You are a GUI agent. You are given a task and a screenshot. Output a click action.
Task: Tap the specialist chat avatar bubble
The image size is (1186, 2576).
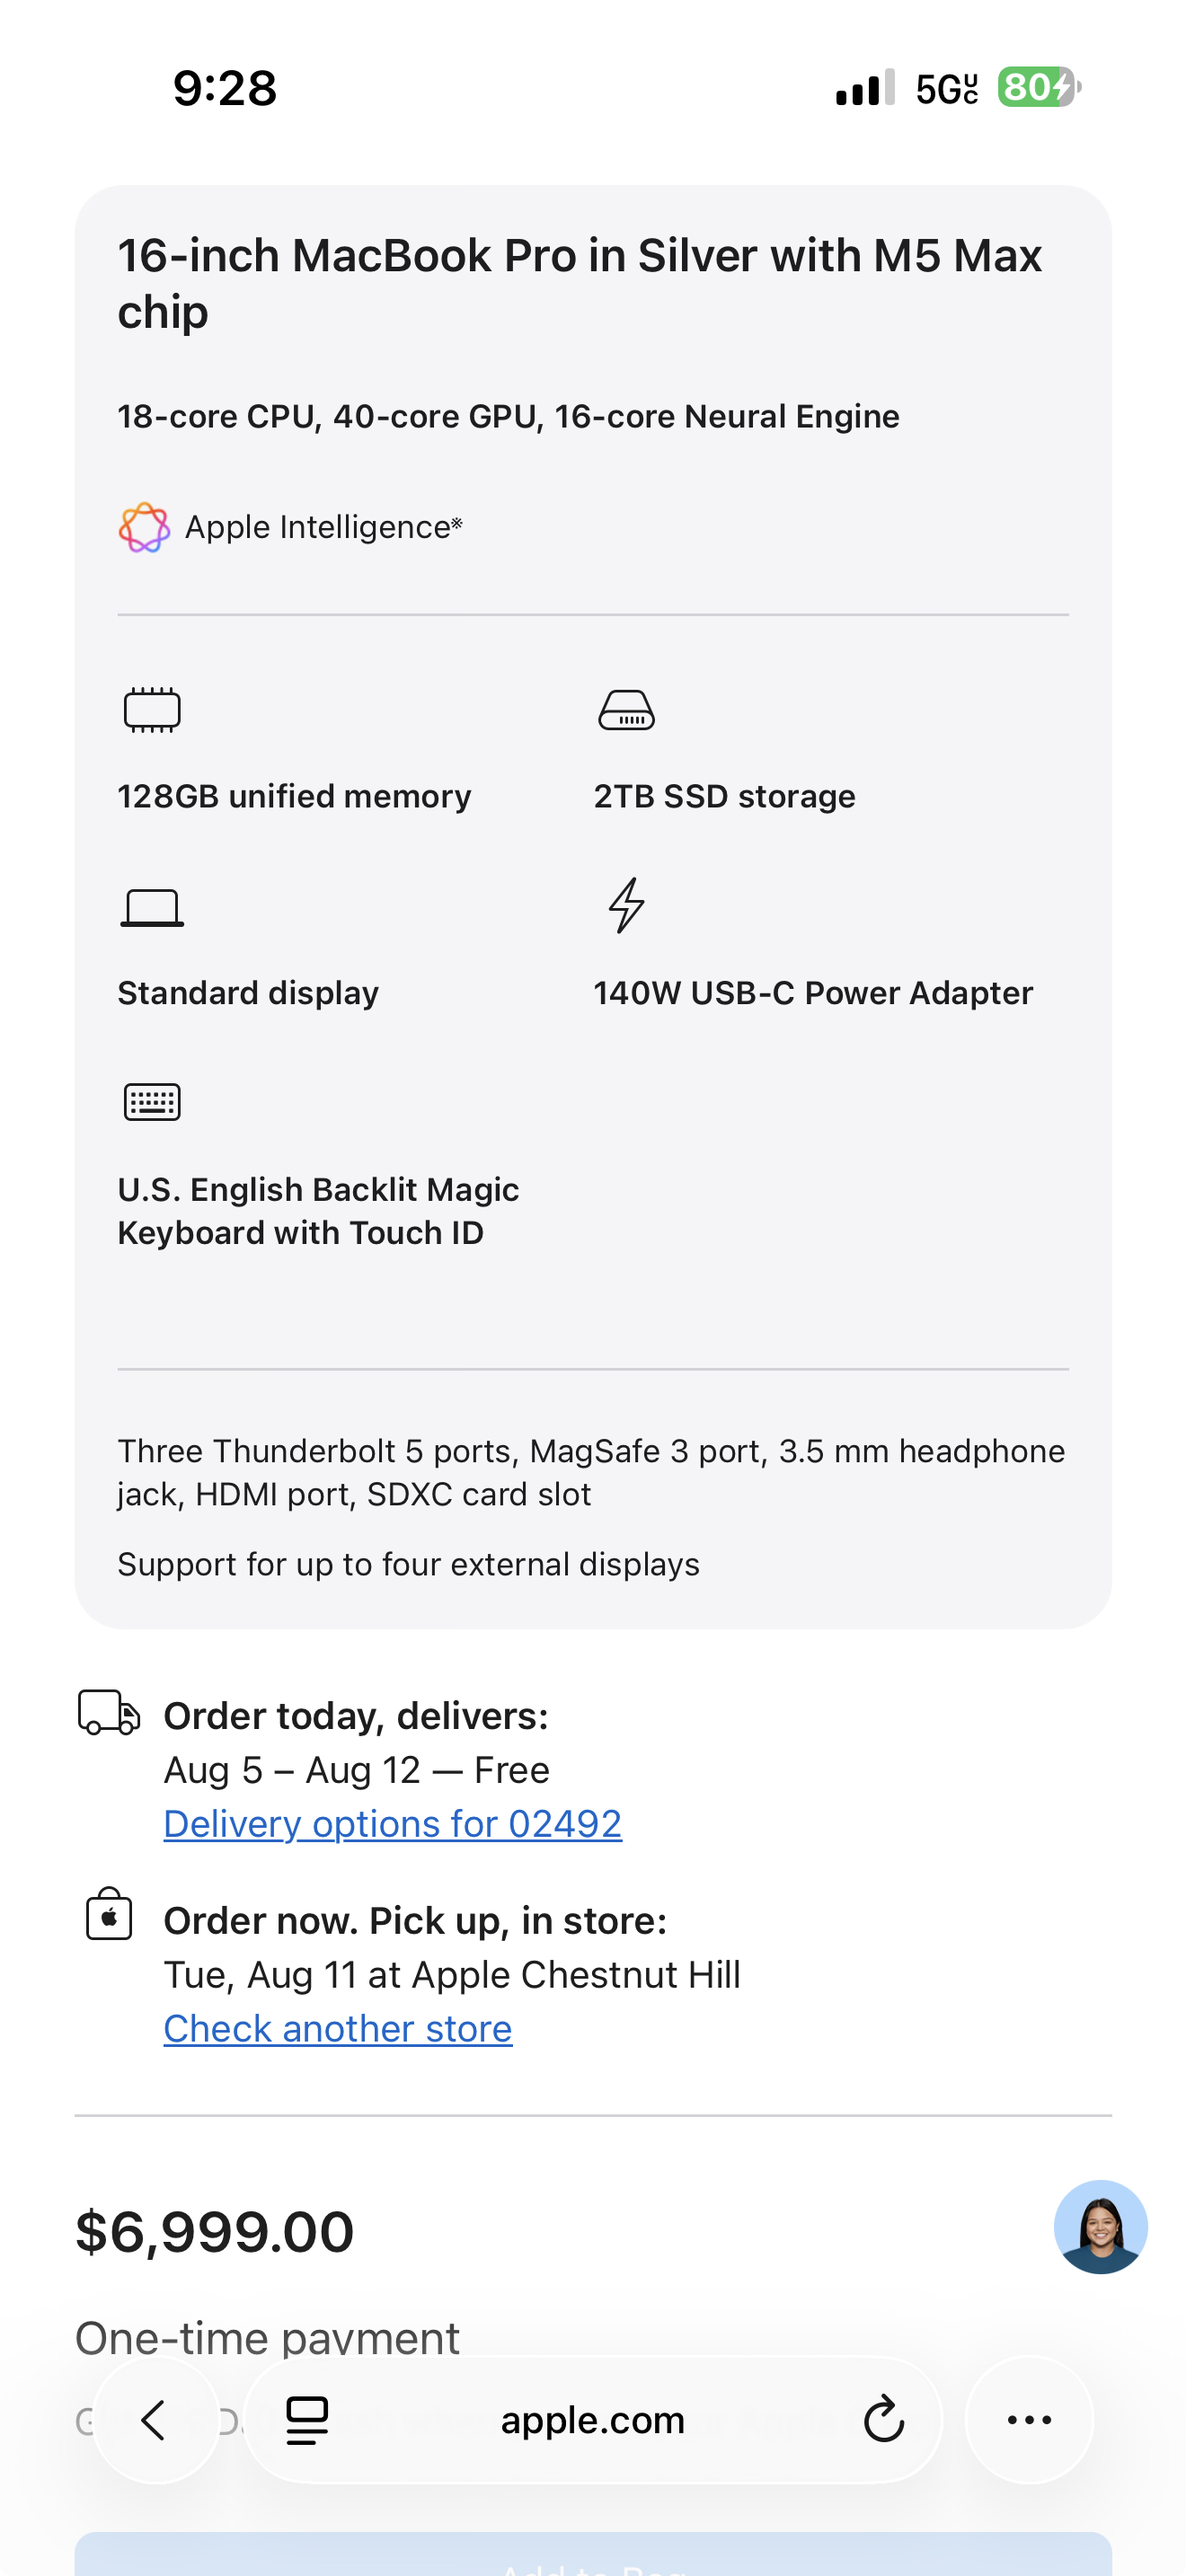coord(1100,2227)
